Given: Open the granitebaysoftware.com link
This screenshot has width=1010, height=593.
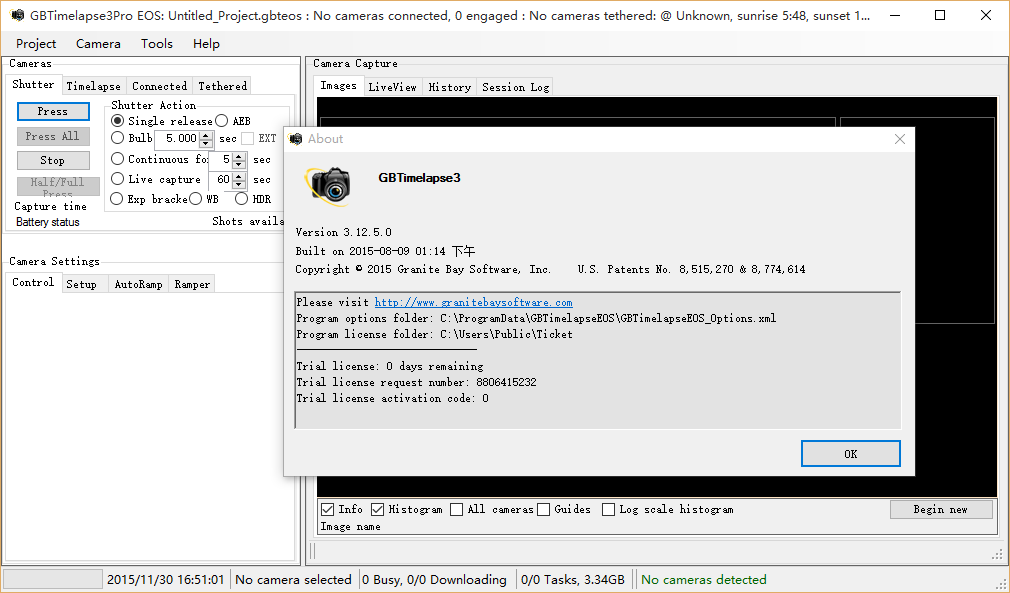Looking at the screenshot, I should 473,303.
